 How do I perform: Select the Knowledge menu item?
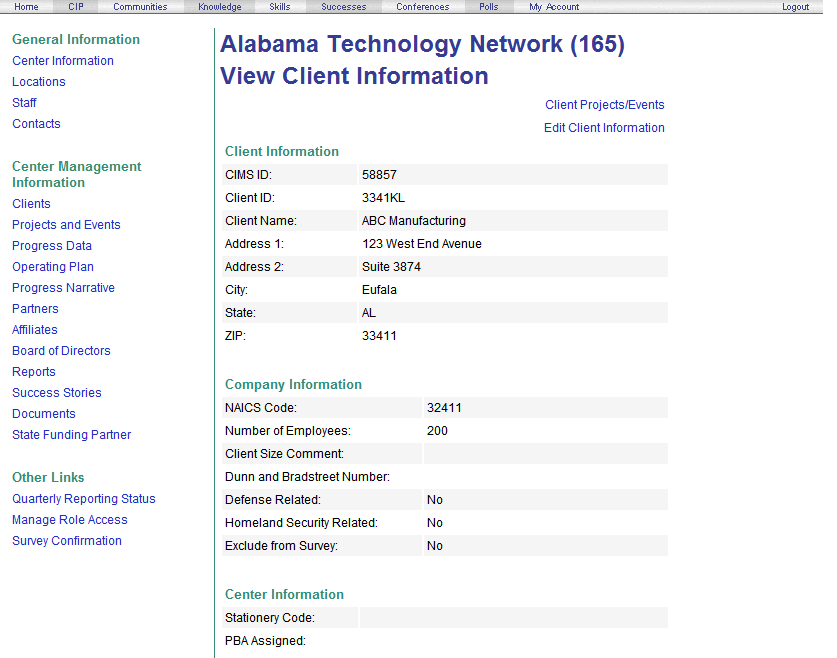pos(219,7)
